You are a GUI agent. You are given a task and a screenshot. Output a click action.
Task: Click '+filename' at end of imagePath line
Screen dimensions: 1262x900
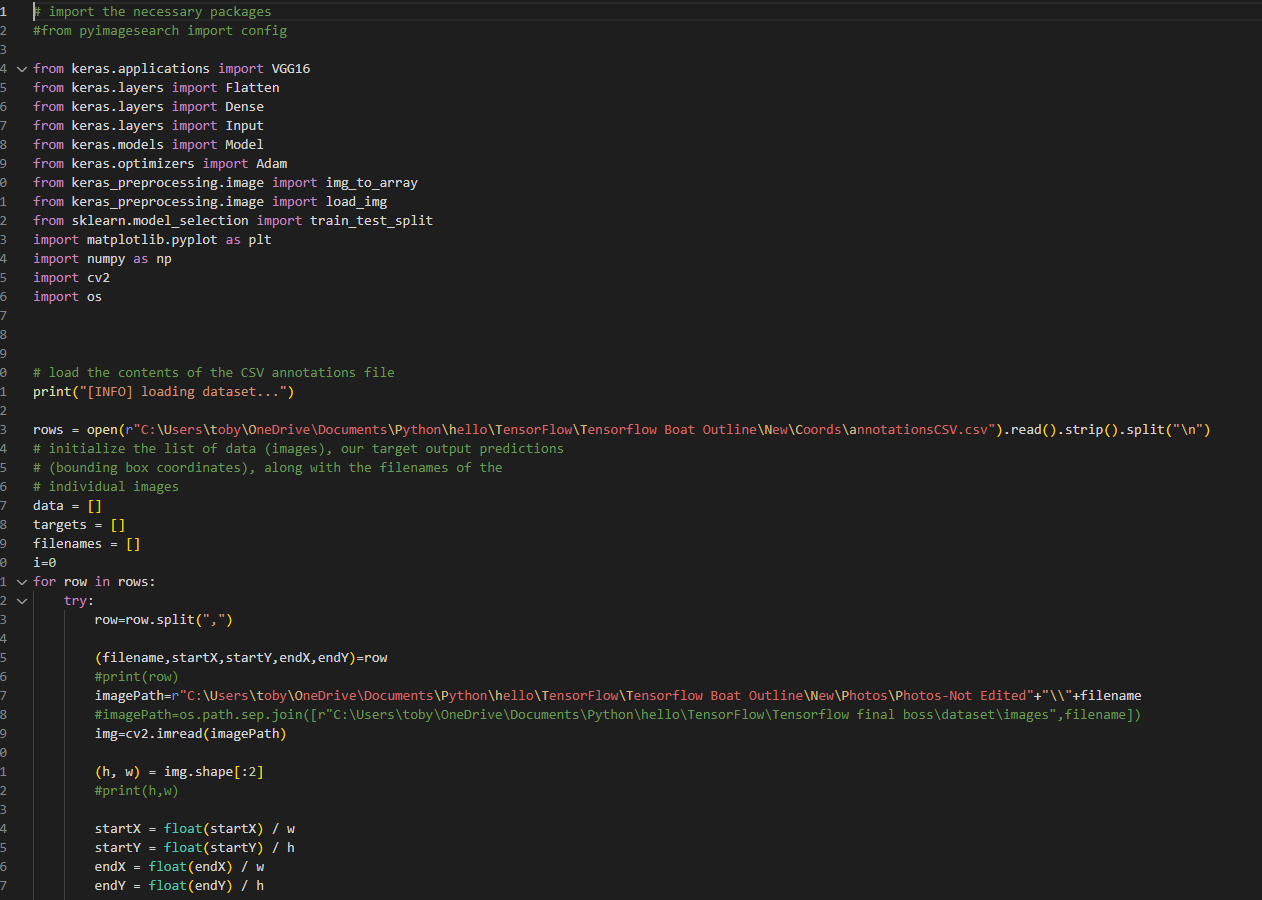coord(1107,696)
